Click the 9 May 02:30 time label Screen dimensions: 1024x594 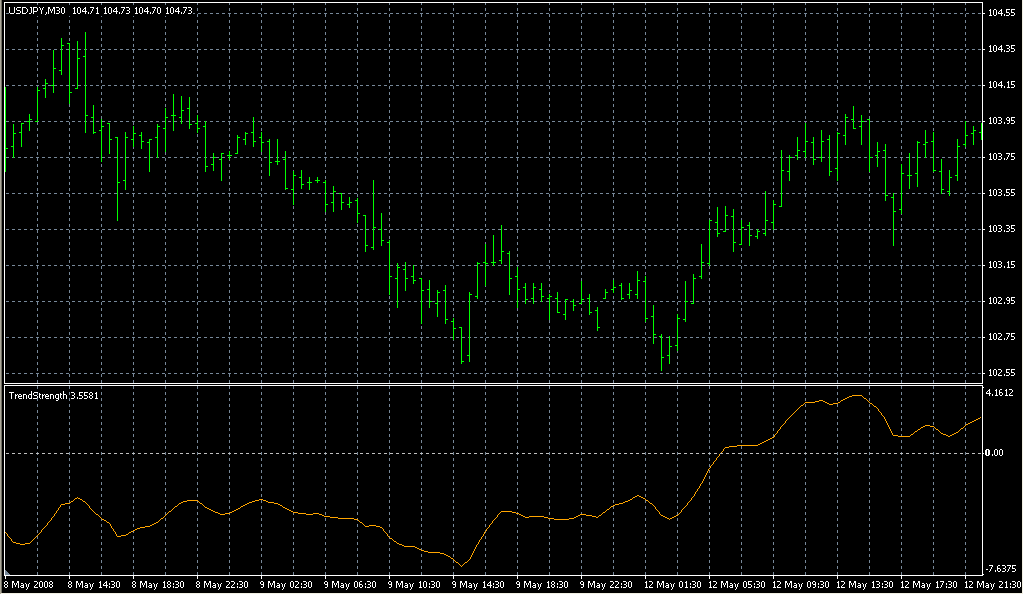click(286, 585)
